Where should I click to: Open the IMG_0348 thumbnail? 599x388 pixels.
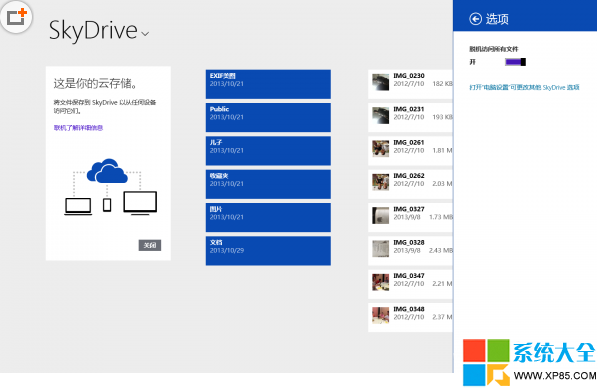click(380, 315)
